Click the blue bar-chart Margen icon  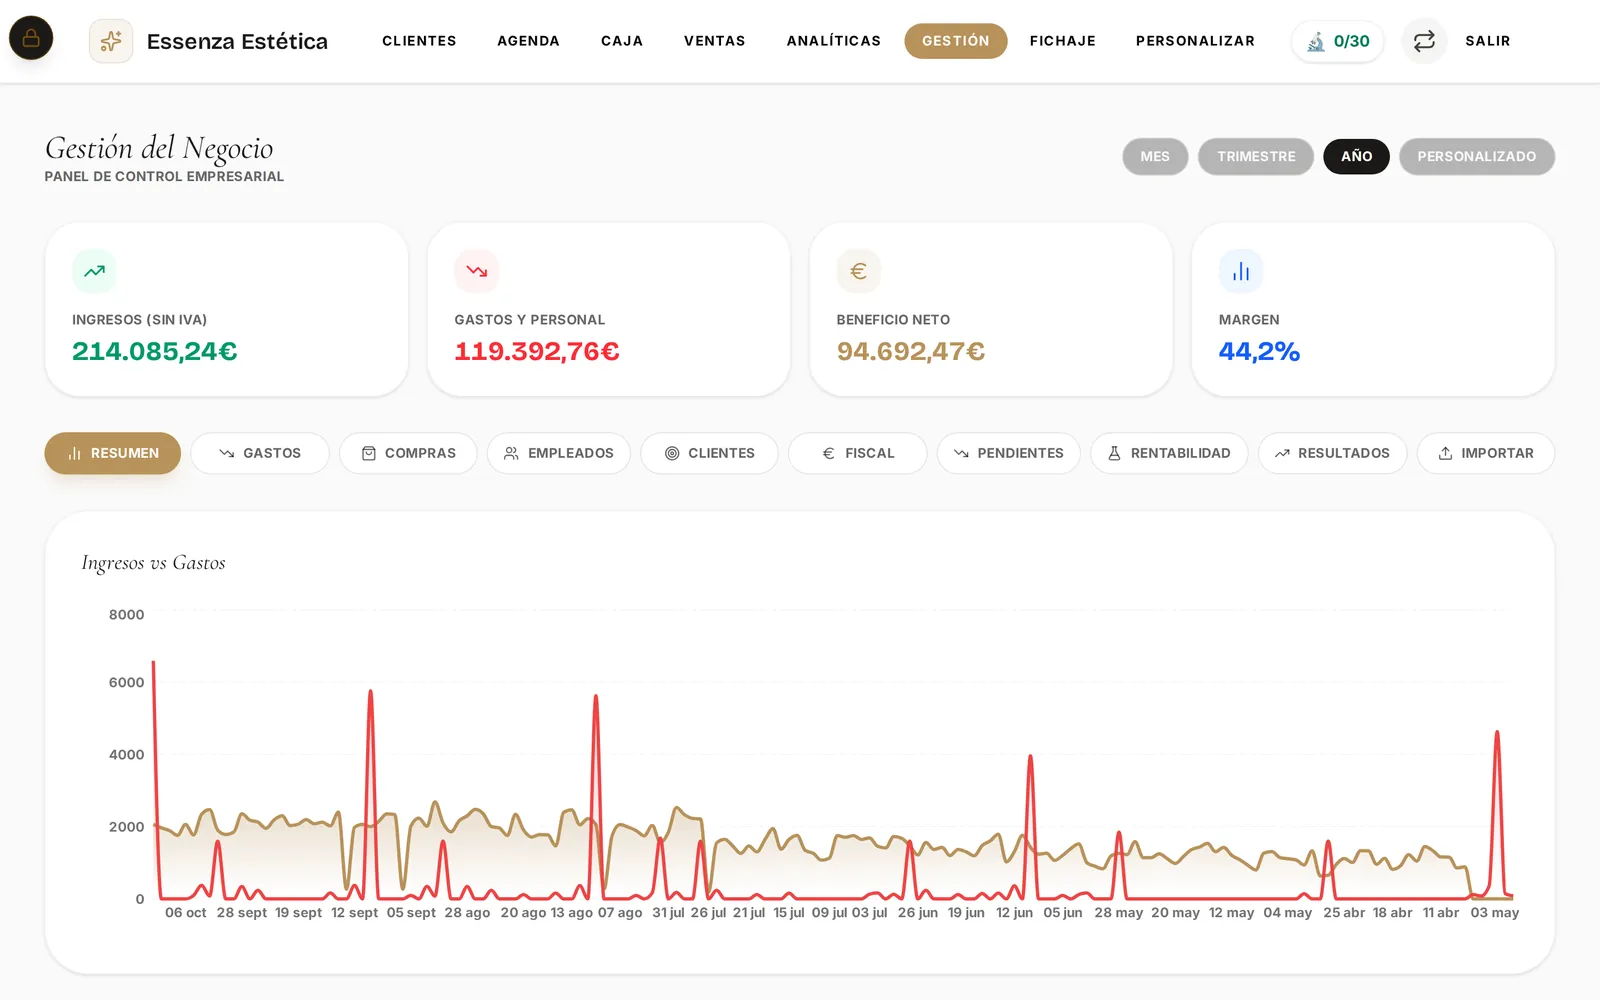(x=1241, y=271)
